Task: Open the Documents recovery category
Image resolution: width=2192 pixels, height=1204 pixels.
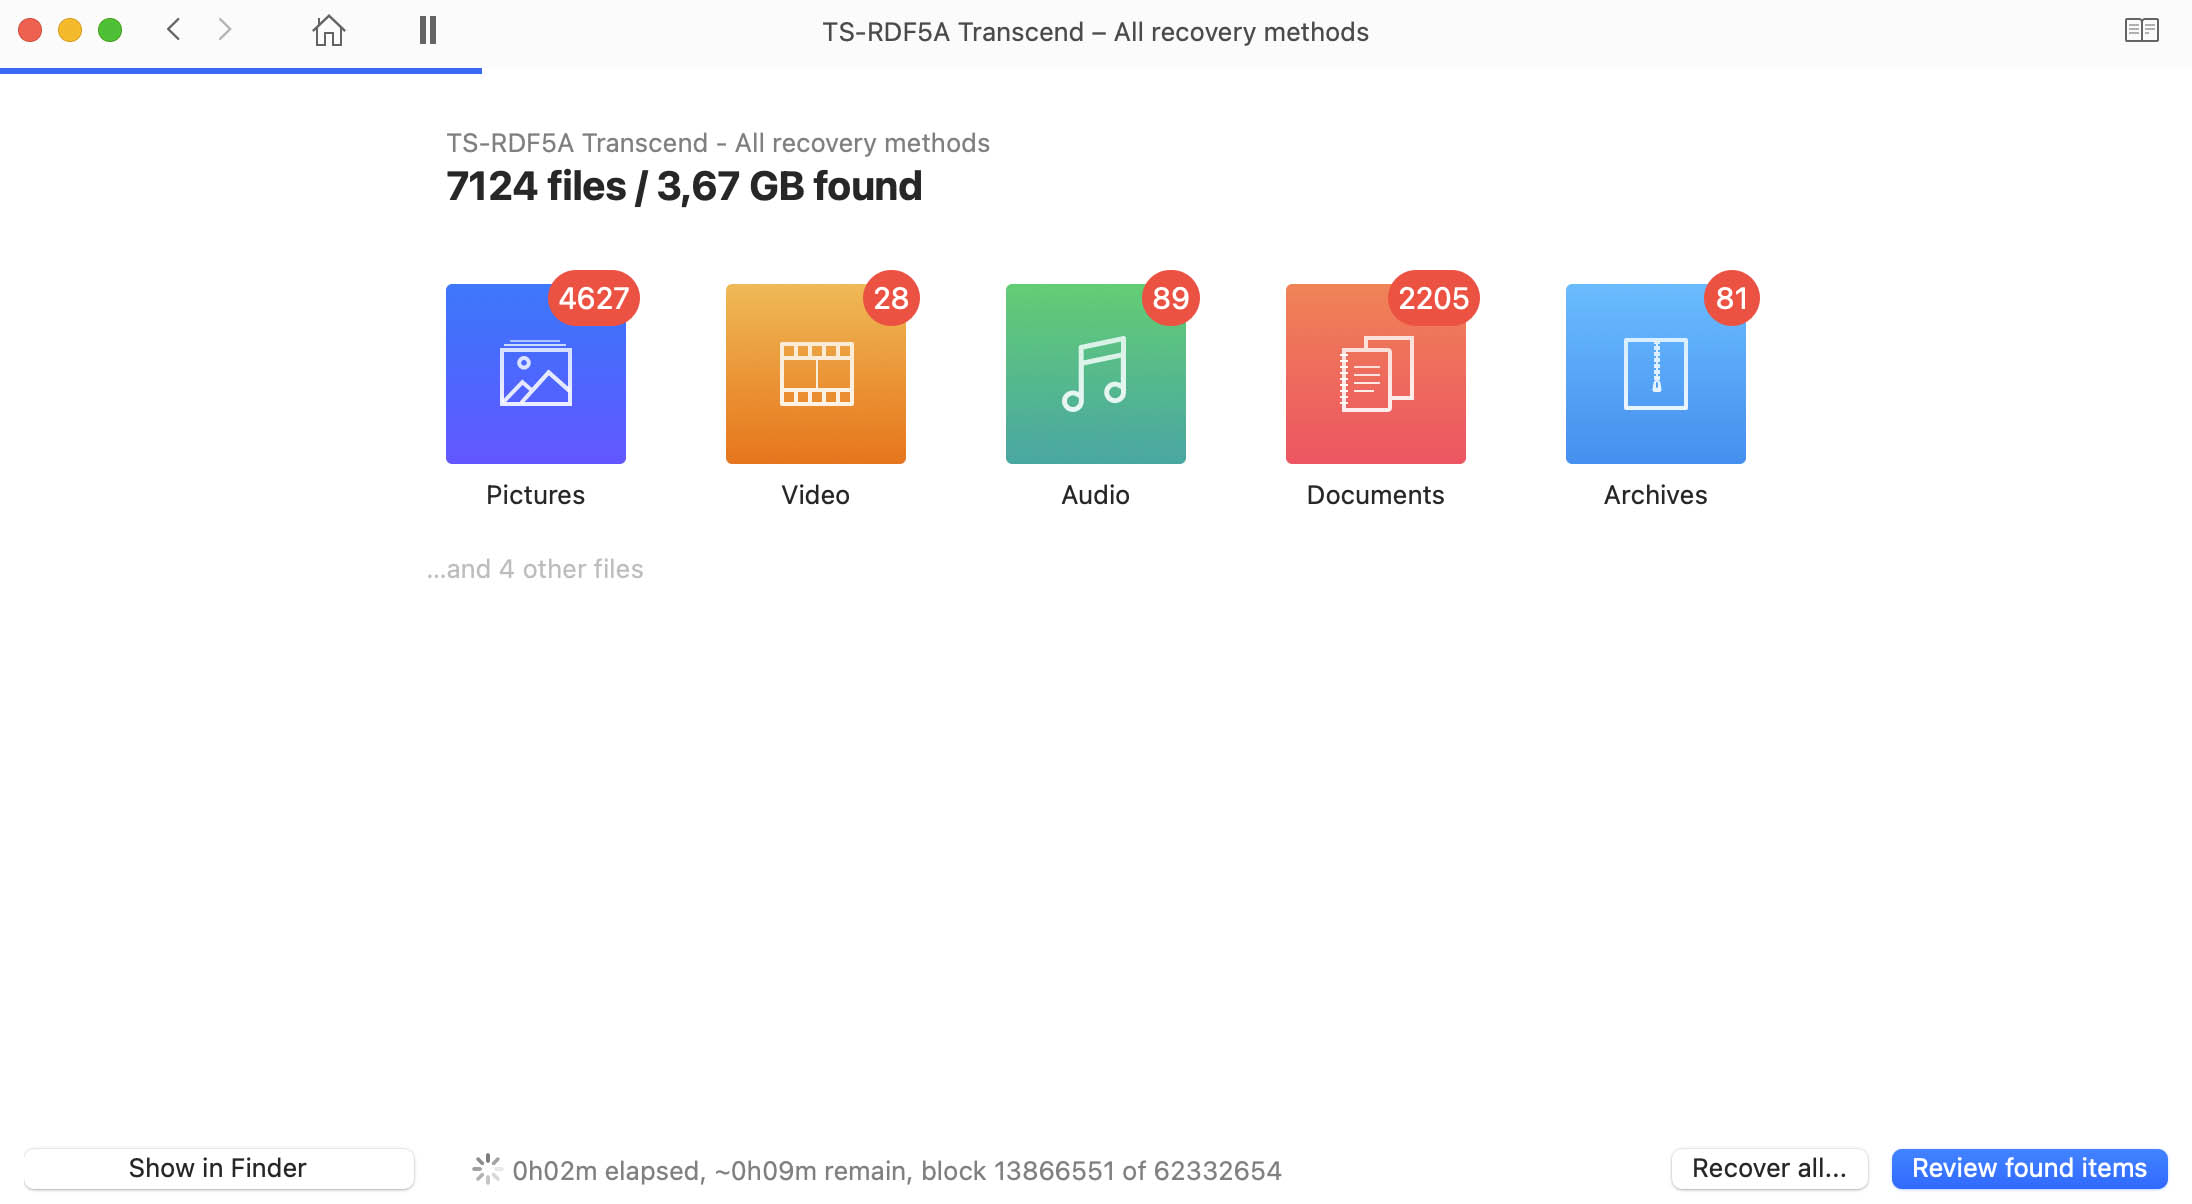Action: pyautogui.click(x=1375, y=374)
